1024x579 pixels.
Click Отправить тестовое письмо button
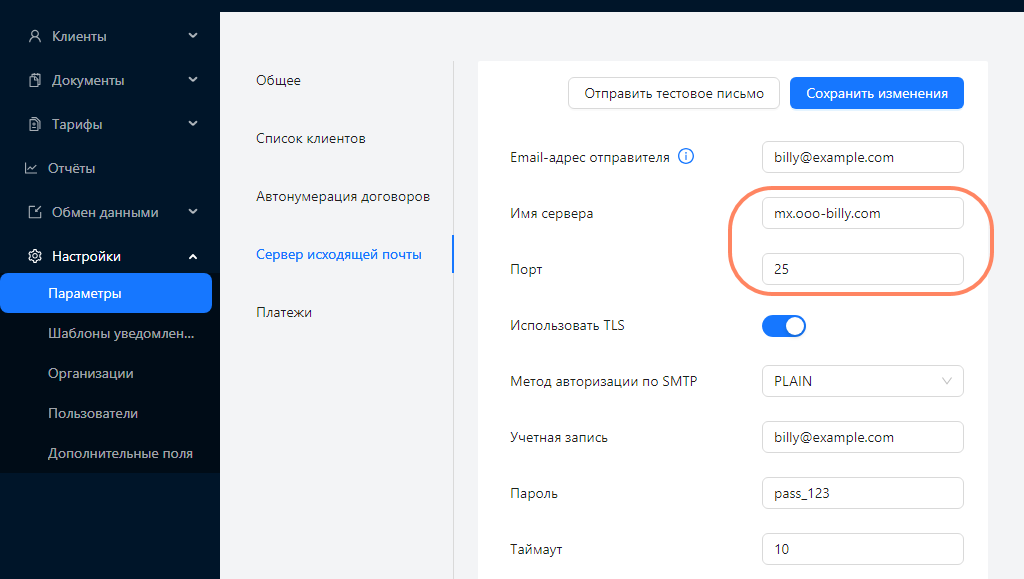(673, 93)
